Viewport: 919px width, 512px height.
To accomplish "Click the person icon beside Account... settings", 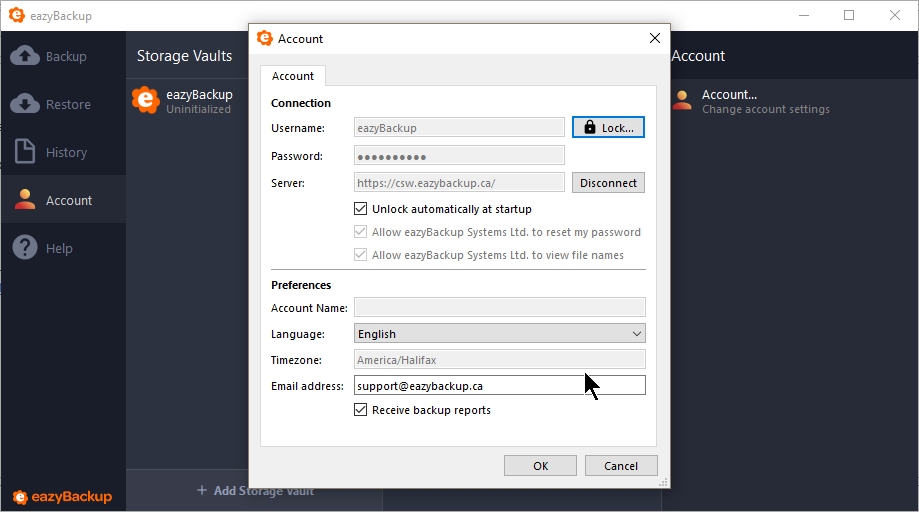I will (682, 100).
